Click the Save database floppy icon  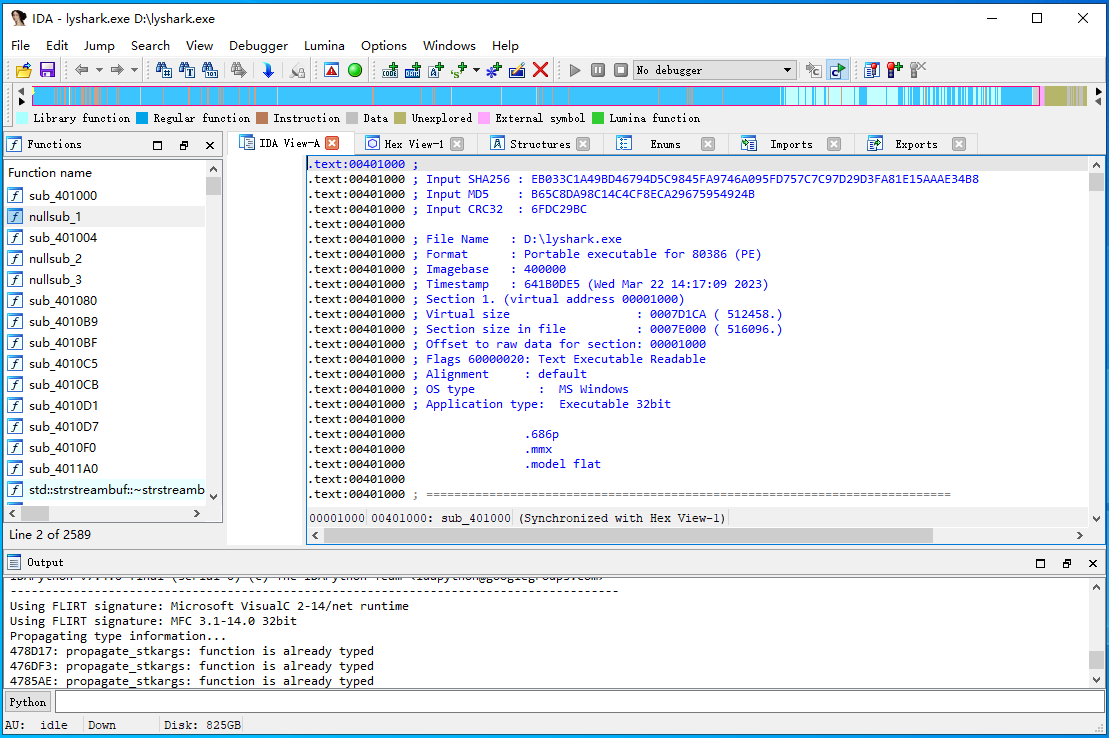pos(47,70)
